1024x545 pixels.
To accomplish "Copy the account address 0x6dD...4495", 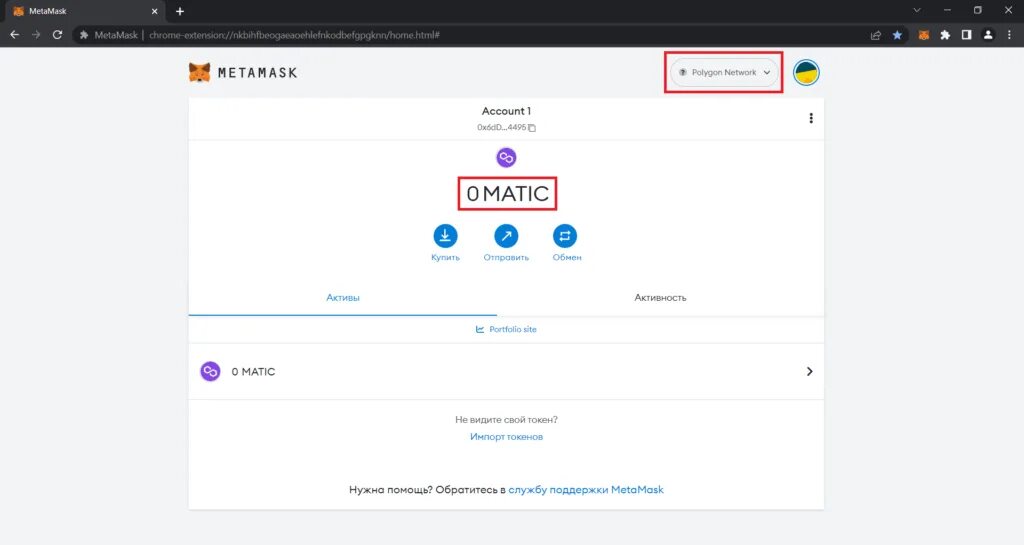I will click(x=532, y=128).
